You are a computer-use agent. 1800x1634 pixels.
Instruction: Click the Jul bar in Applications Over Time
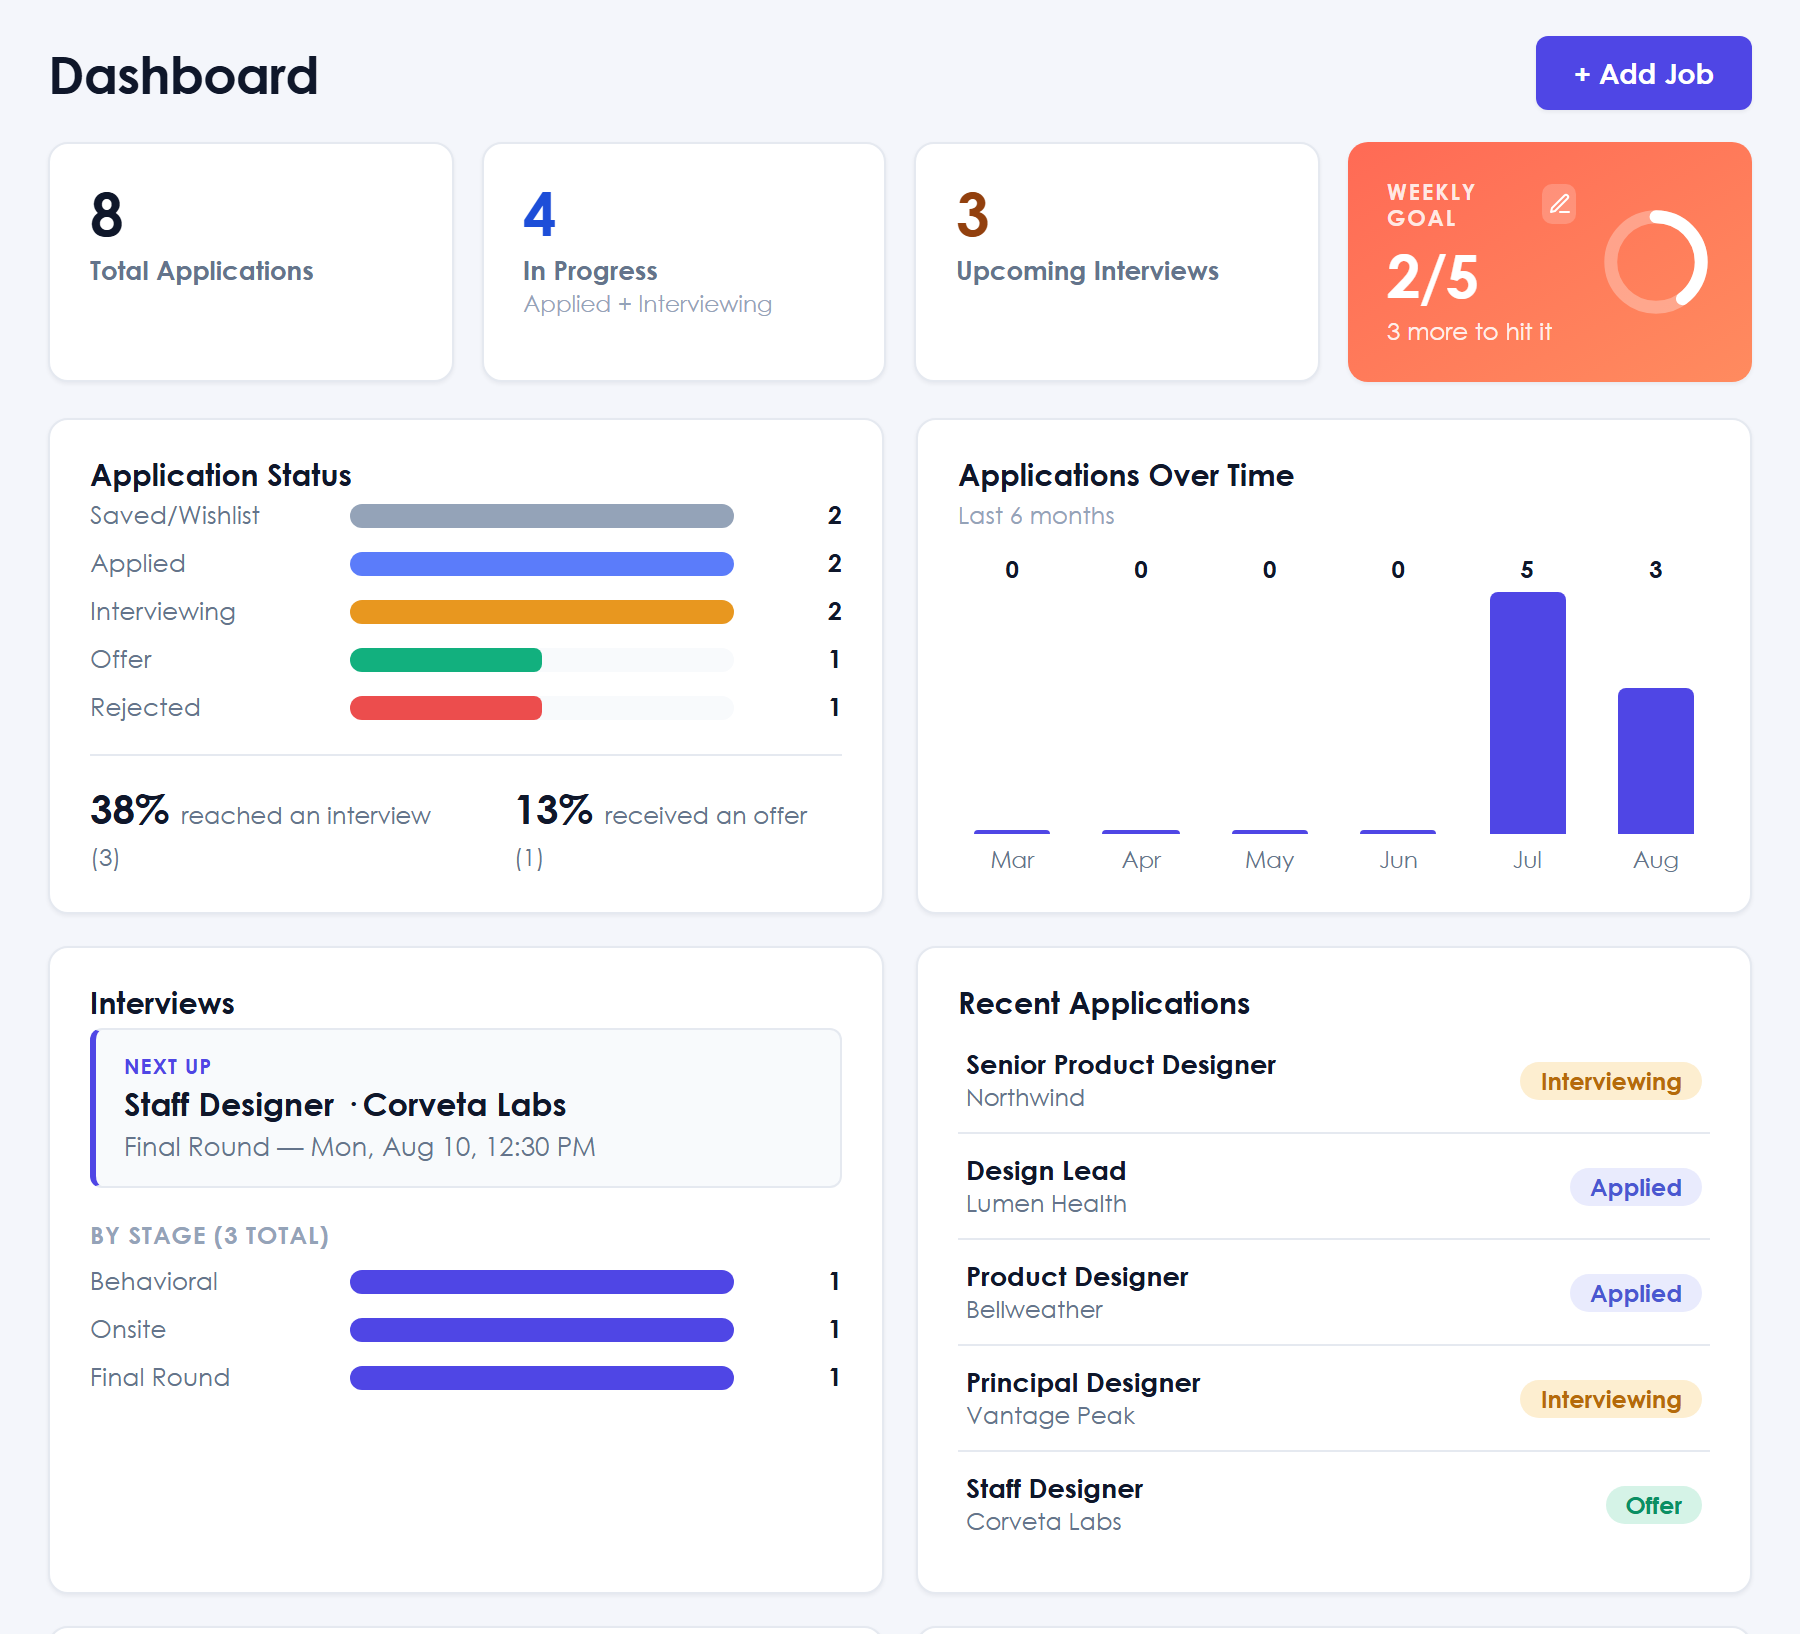pos(1527,713)
